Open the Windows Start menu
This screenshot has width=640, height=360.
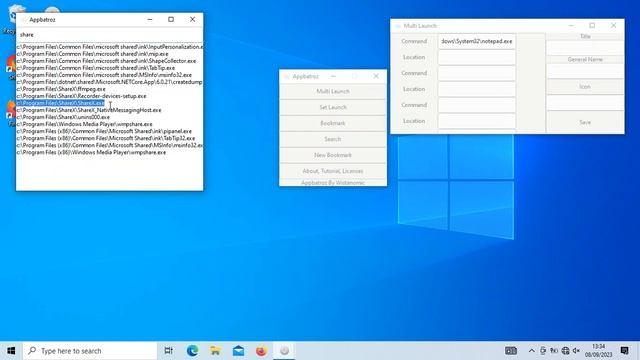(11, 351)
